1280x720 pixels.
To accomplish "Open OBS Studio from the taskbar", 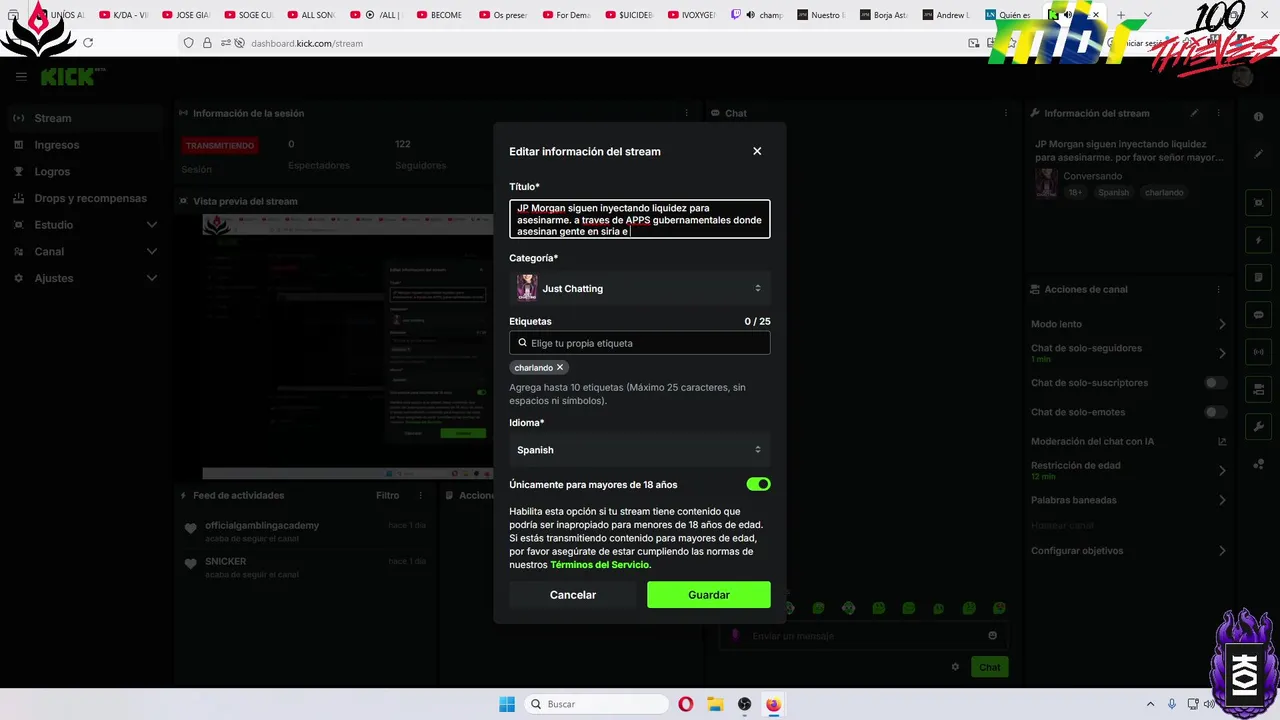I will coord(744,704).
